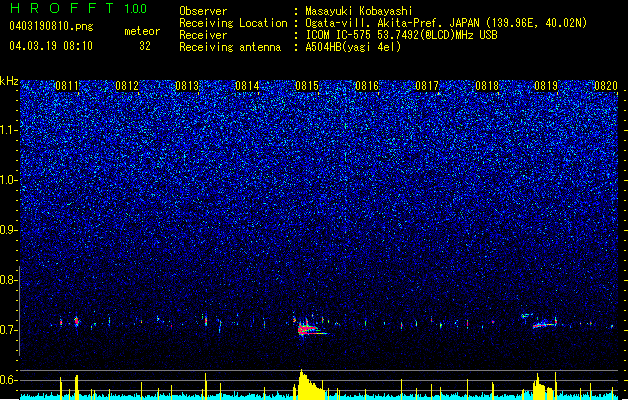Click the 0820 time marker

coord(606,86)
